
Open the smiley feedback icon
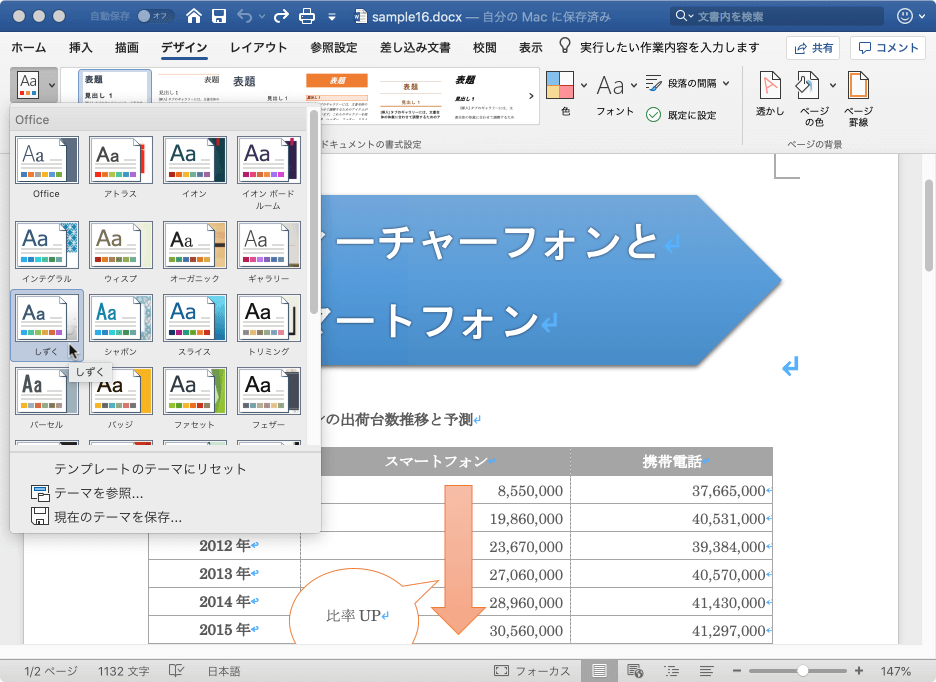[x=905, y=16]
